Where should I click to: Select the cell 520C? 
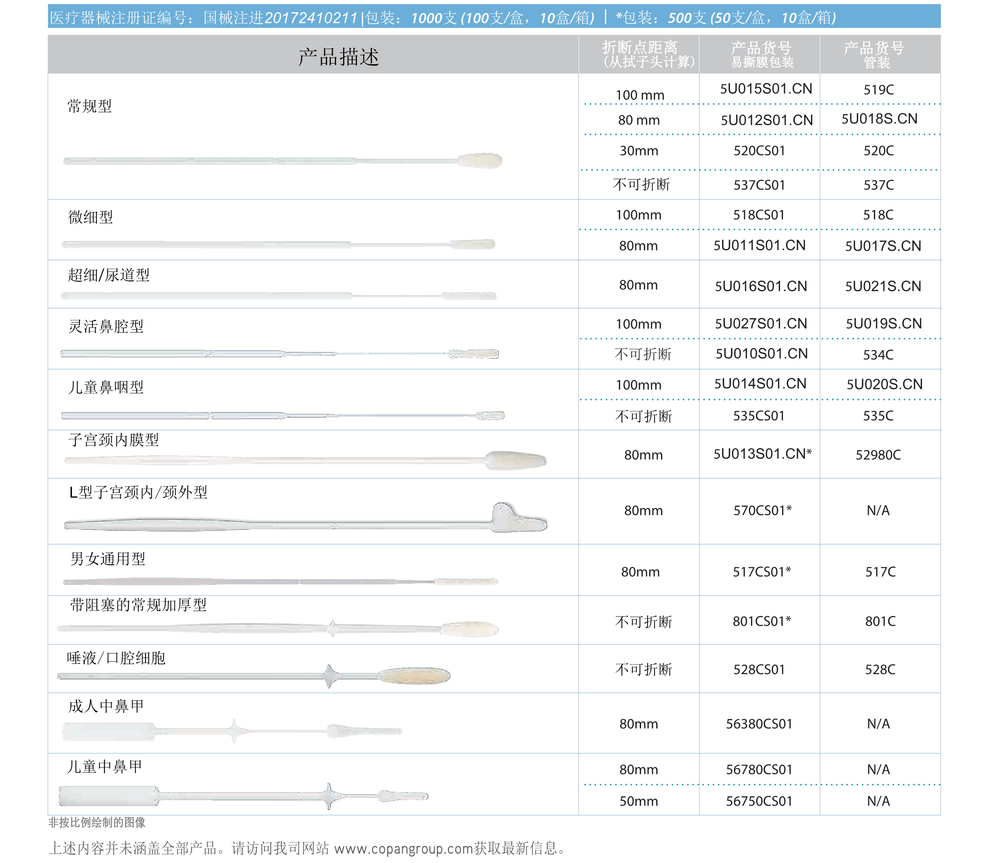(x=879, y=151)
